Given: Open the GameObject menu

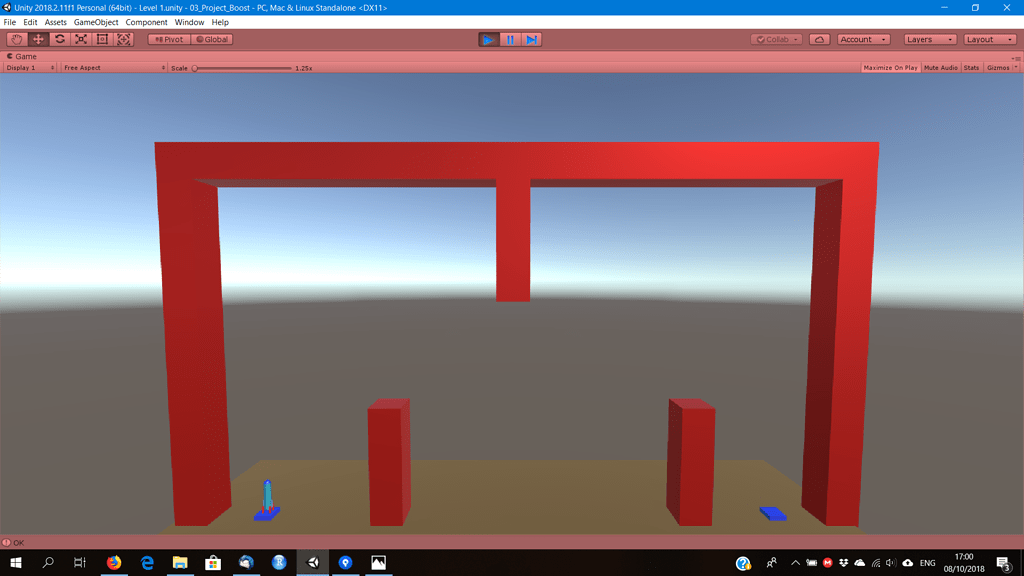Looking at the screenshot, I should coord(95,21).
